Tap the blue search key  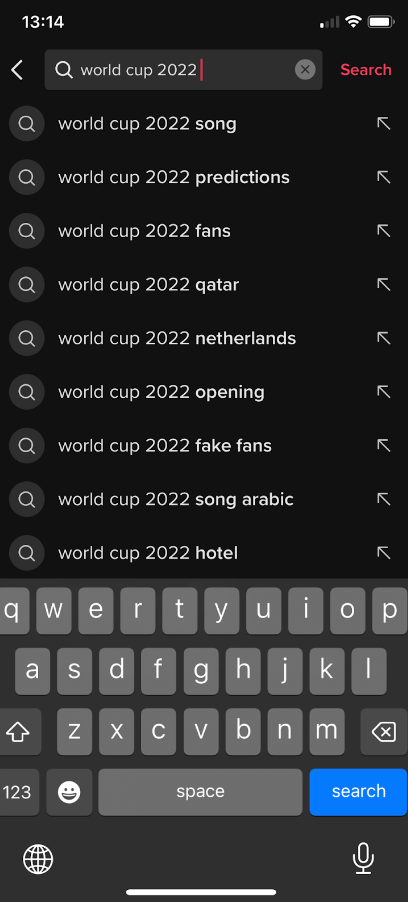(x=358, y=792)
